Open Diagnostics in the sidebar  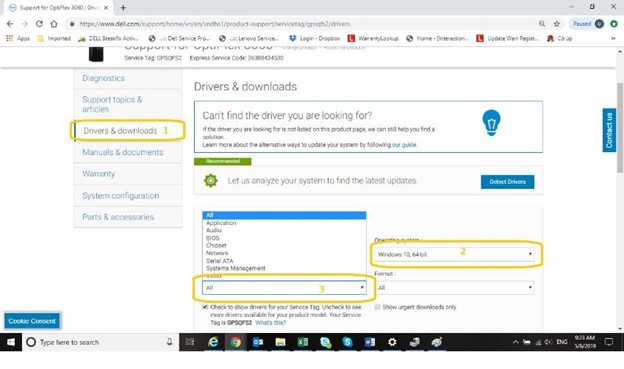(x=103, y=78)
